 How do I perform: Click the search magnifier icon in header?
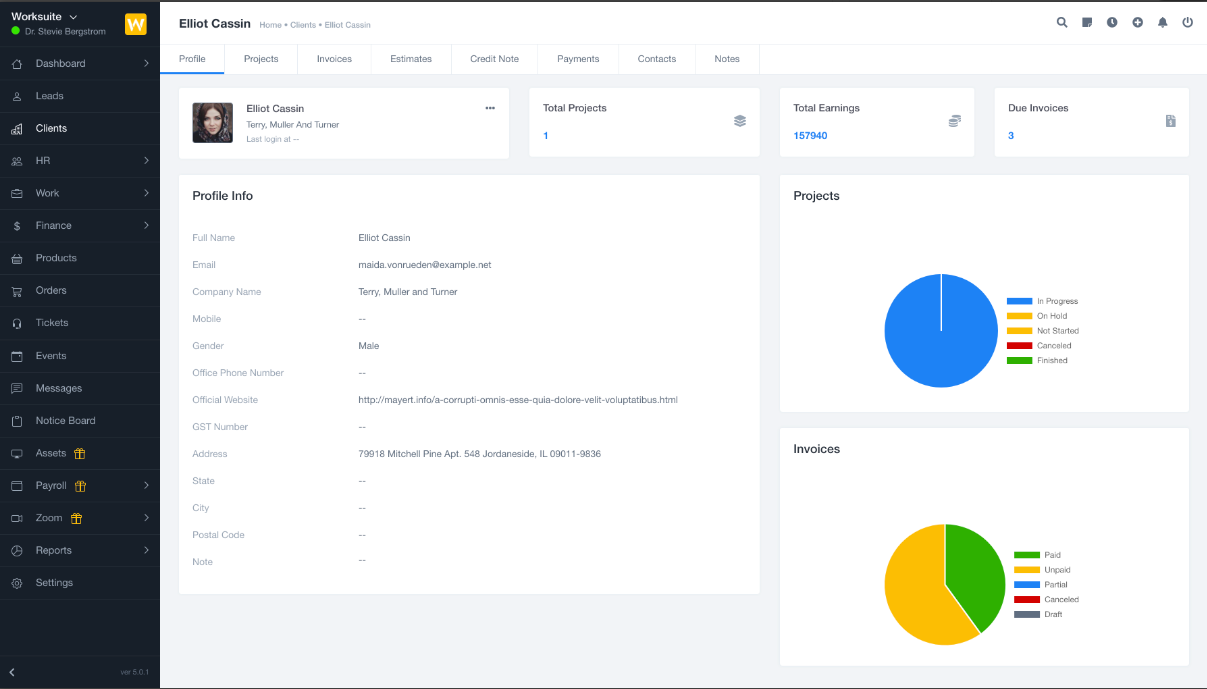(x=1062, y=22)
